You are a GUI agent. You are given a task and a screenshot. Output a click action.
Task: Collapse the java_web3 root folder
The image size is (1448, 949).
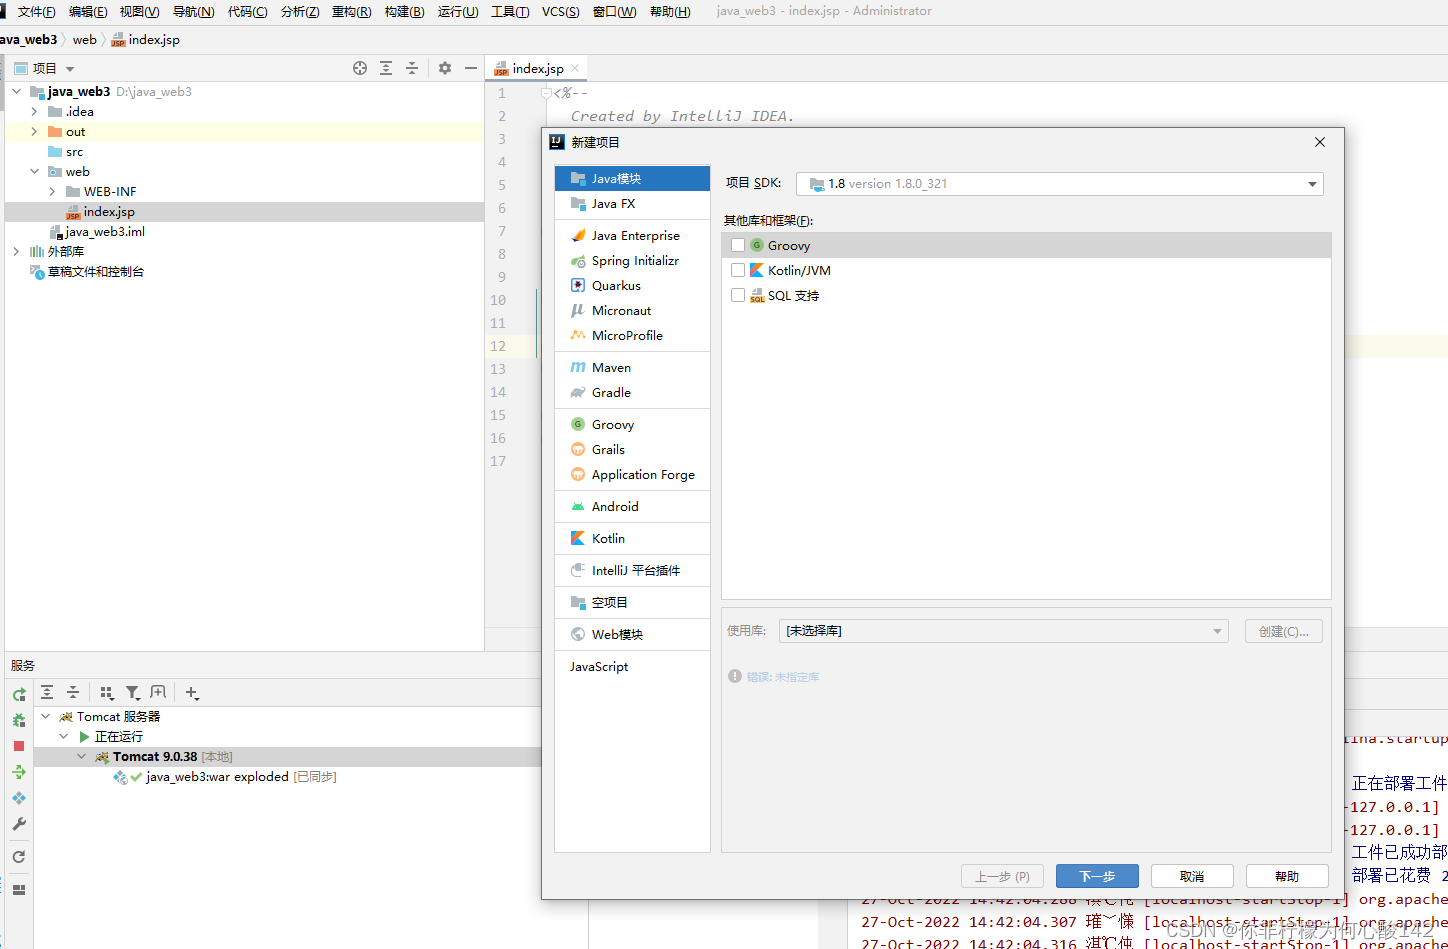(17, 91)
